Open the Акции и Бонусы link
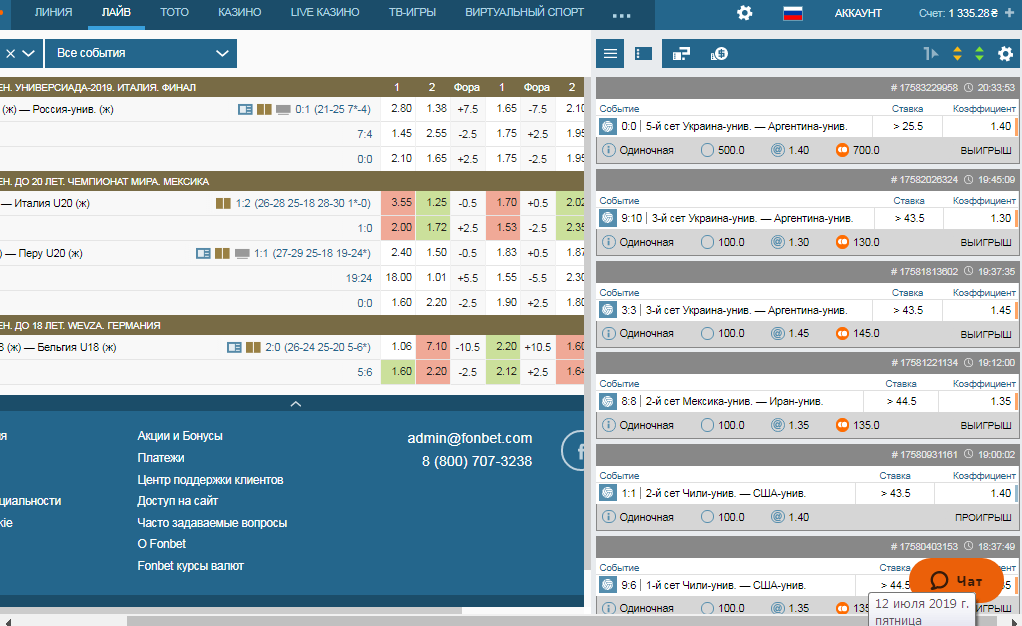This screenshot has height=626, width=1022. [180, 436]
